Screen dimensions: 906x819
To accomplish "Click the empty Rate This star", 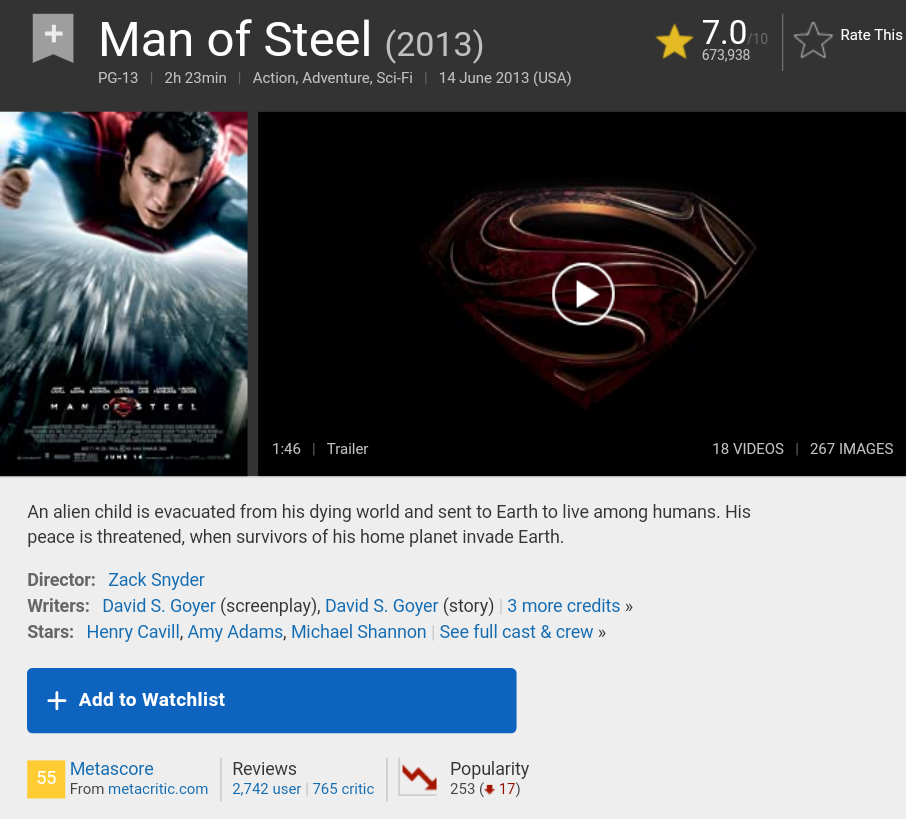I will pyautogui.click(x=813, y=40).
